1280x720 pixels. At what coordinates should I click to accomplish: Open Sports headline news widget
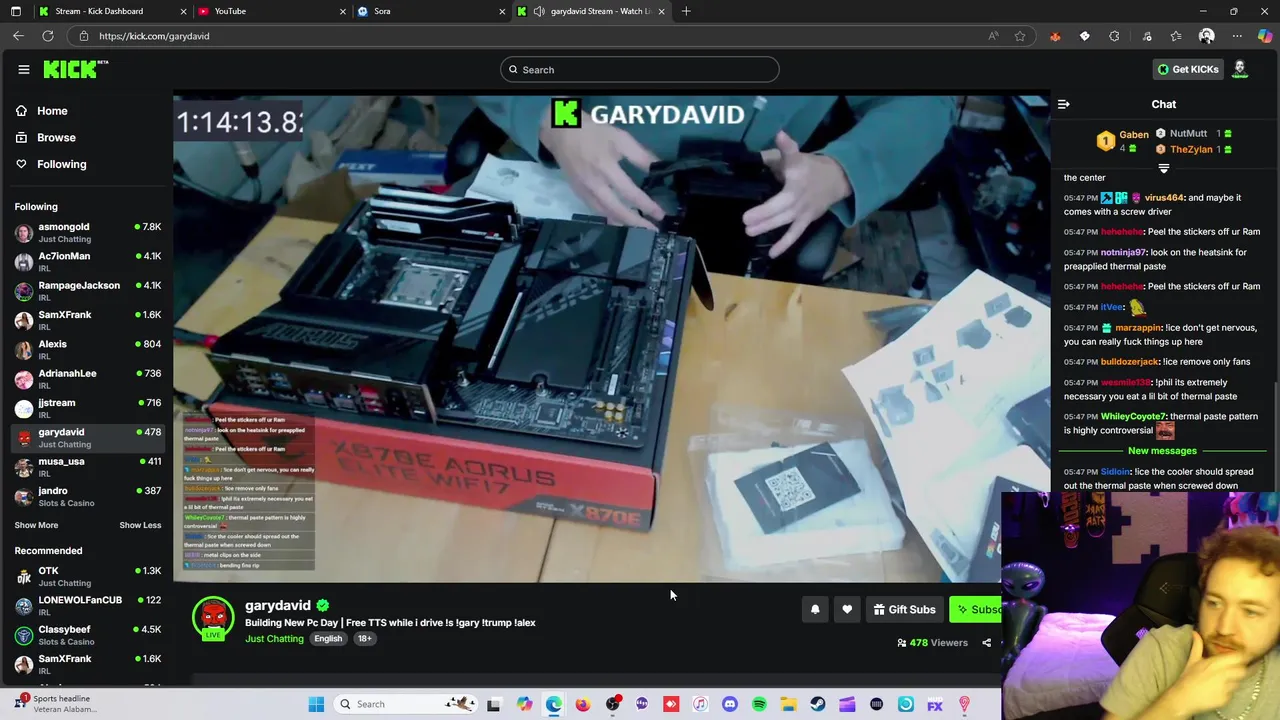click(57, 704)
